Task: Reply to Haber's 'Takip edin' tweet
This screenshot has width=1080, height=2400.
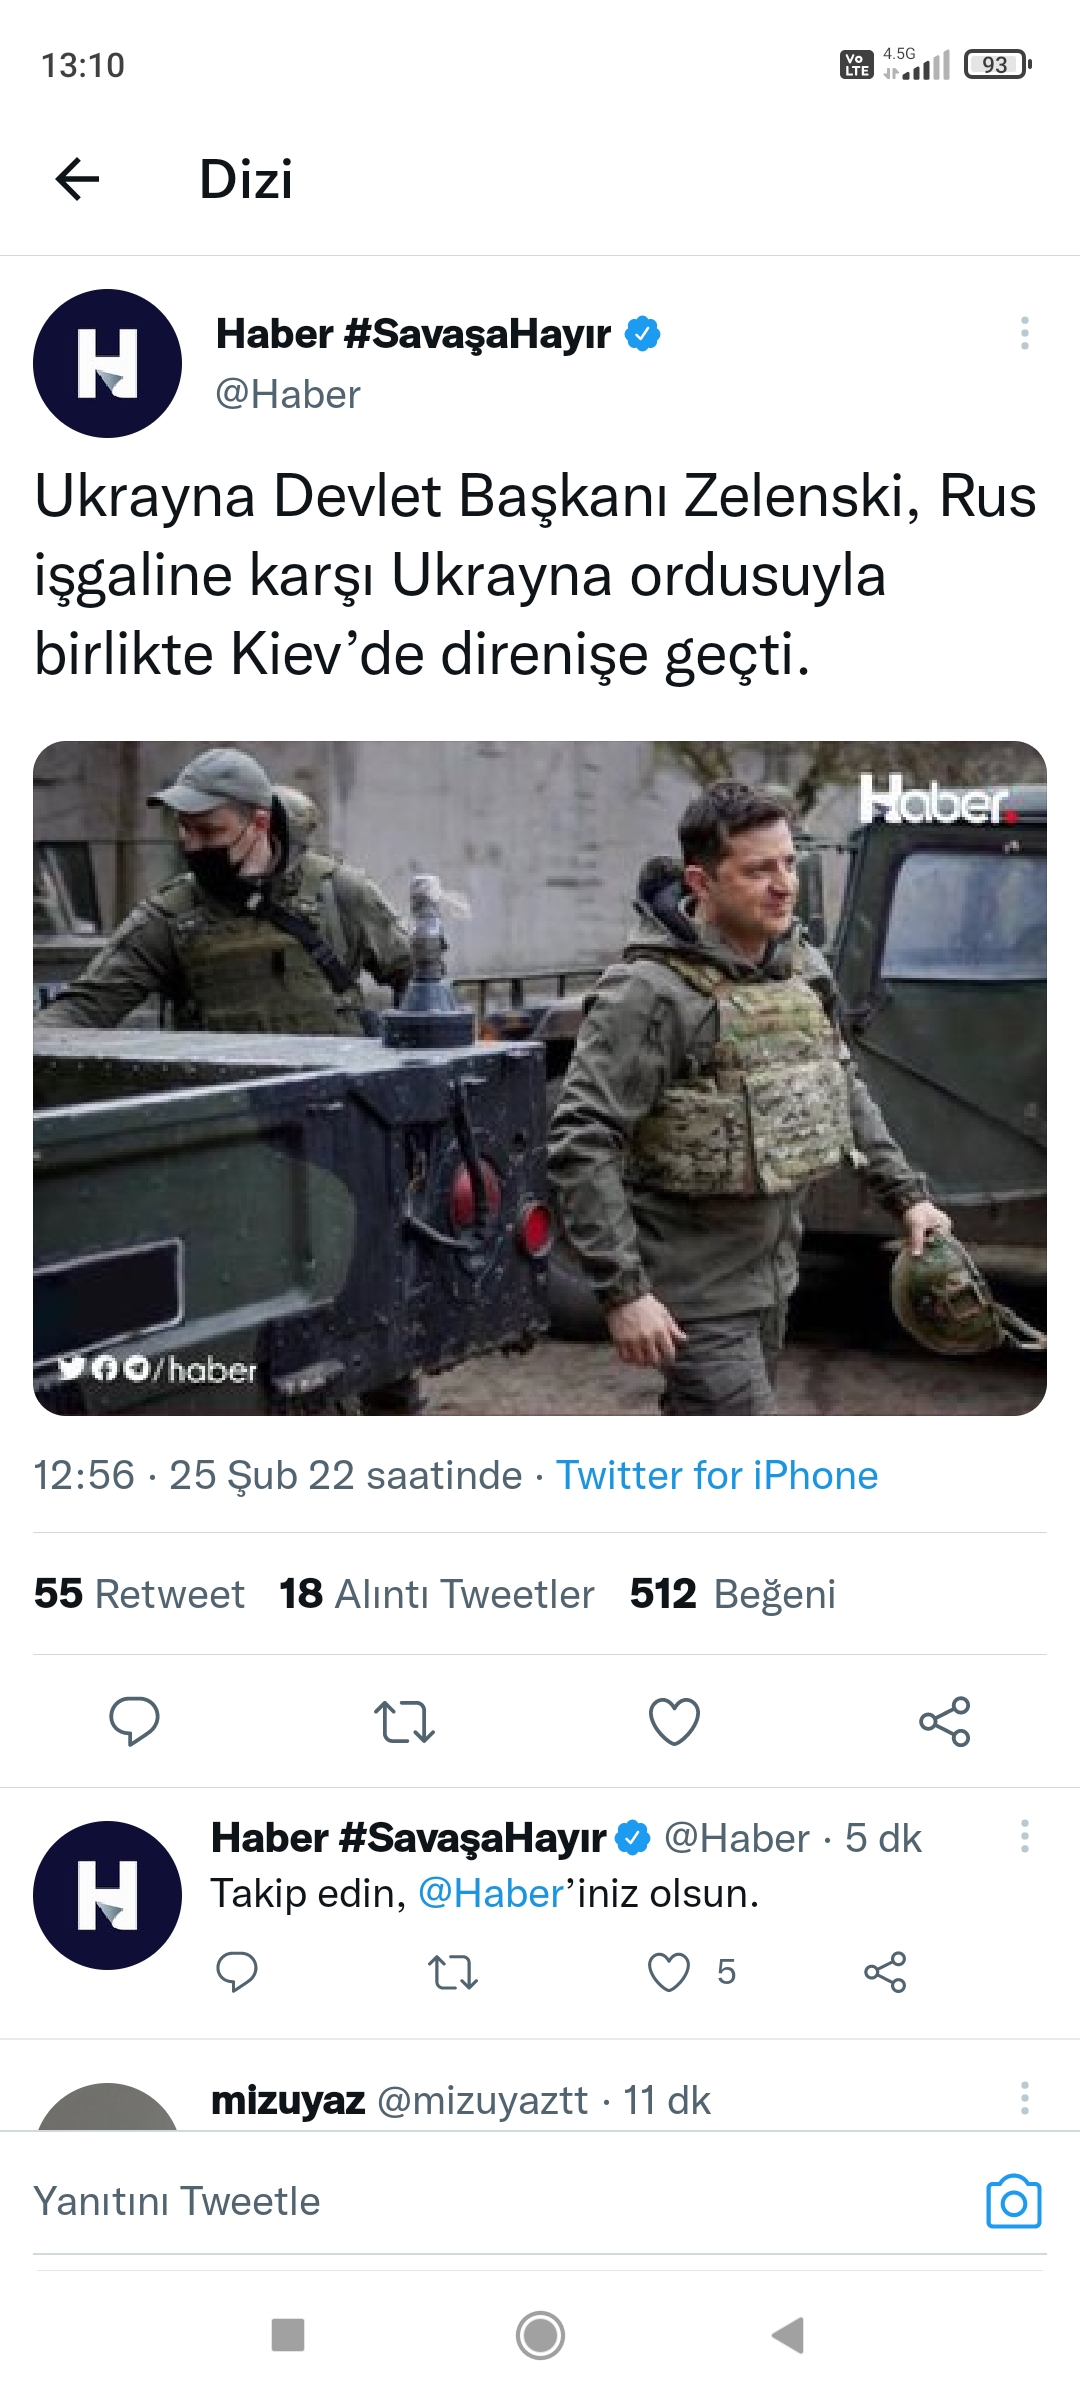Action: coord(237,1972)
